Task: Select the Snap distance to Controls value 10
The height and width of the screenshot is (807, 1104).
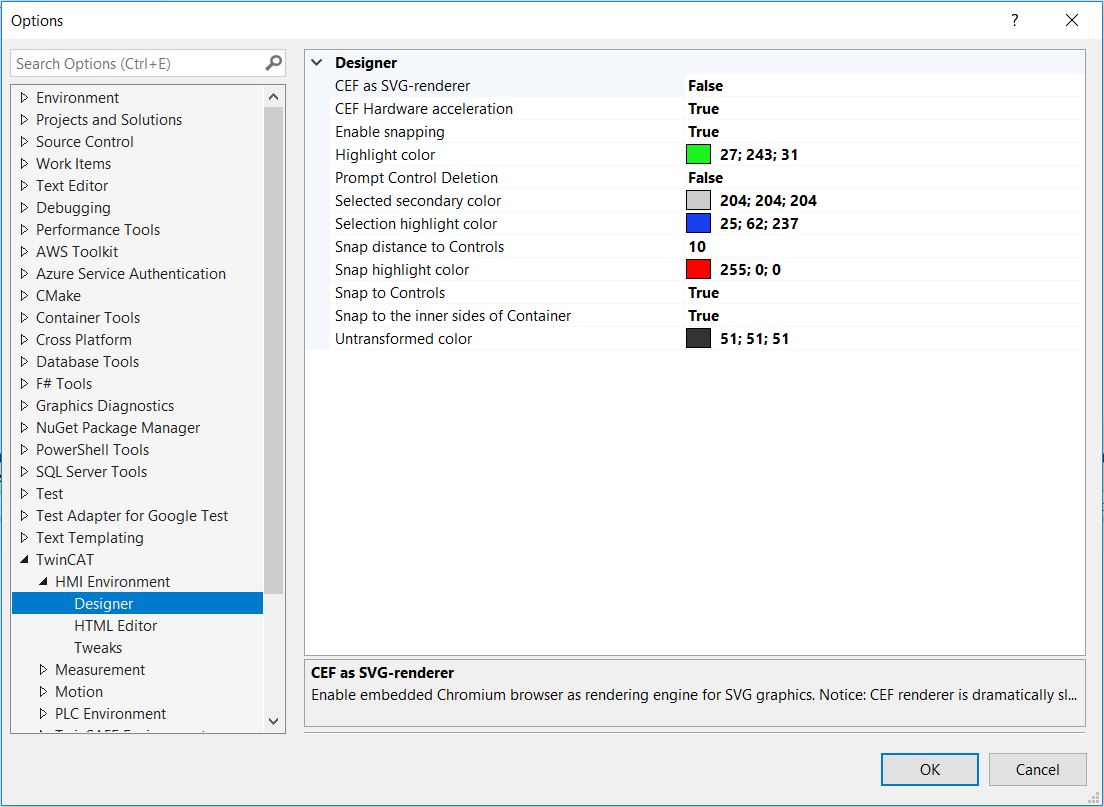Action: [697, 246]
